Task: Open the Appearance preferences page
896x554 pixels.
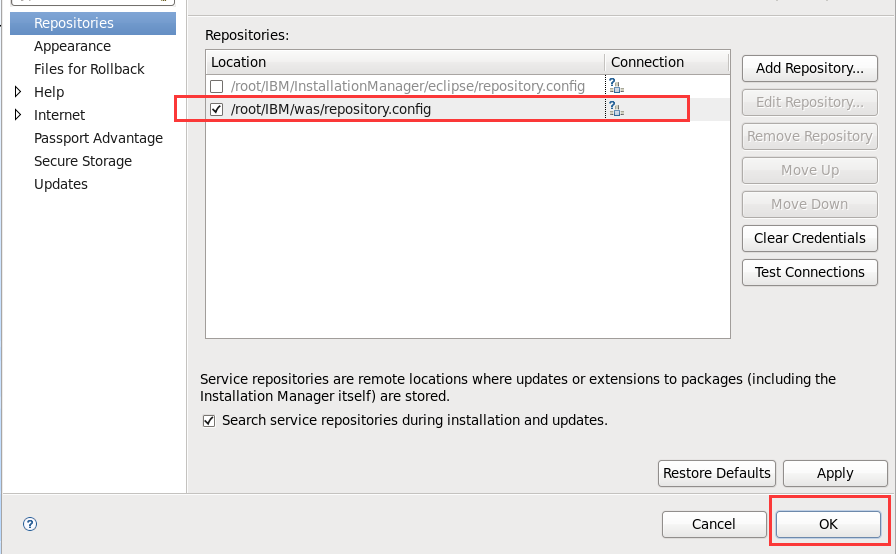Action: pos(72,46)
